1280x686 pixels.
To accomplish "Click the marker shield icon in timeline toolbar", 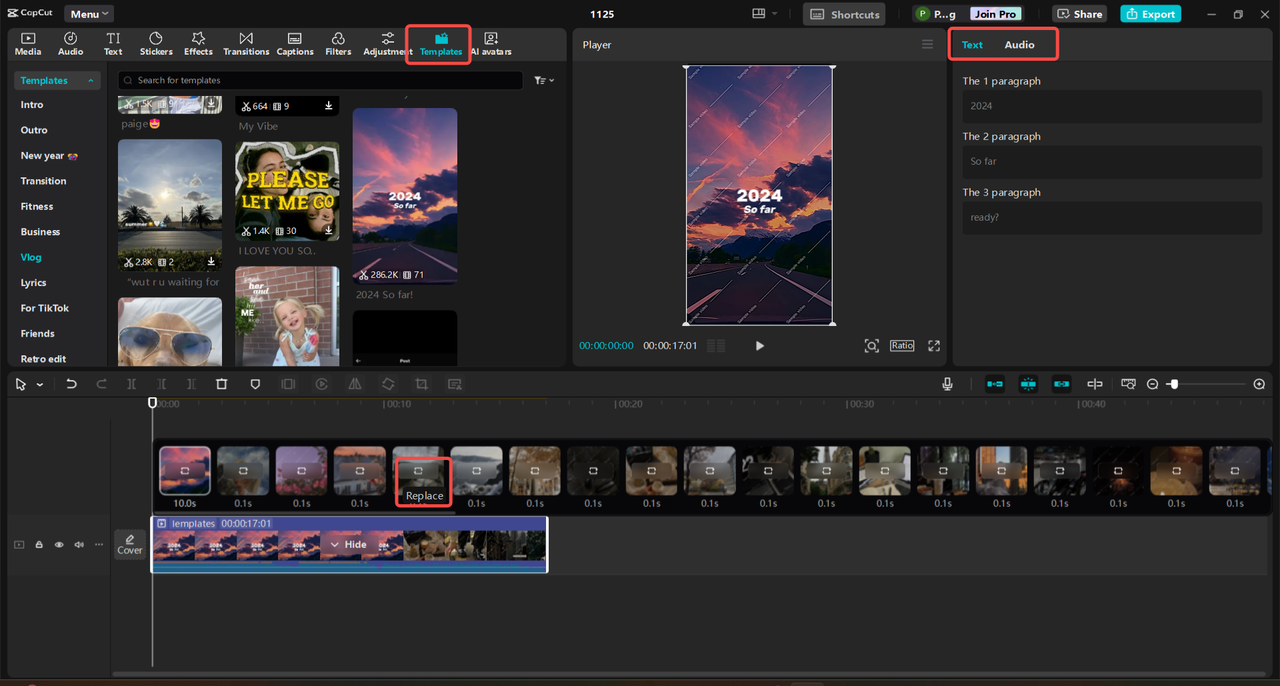I will tap(255, 384).
